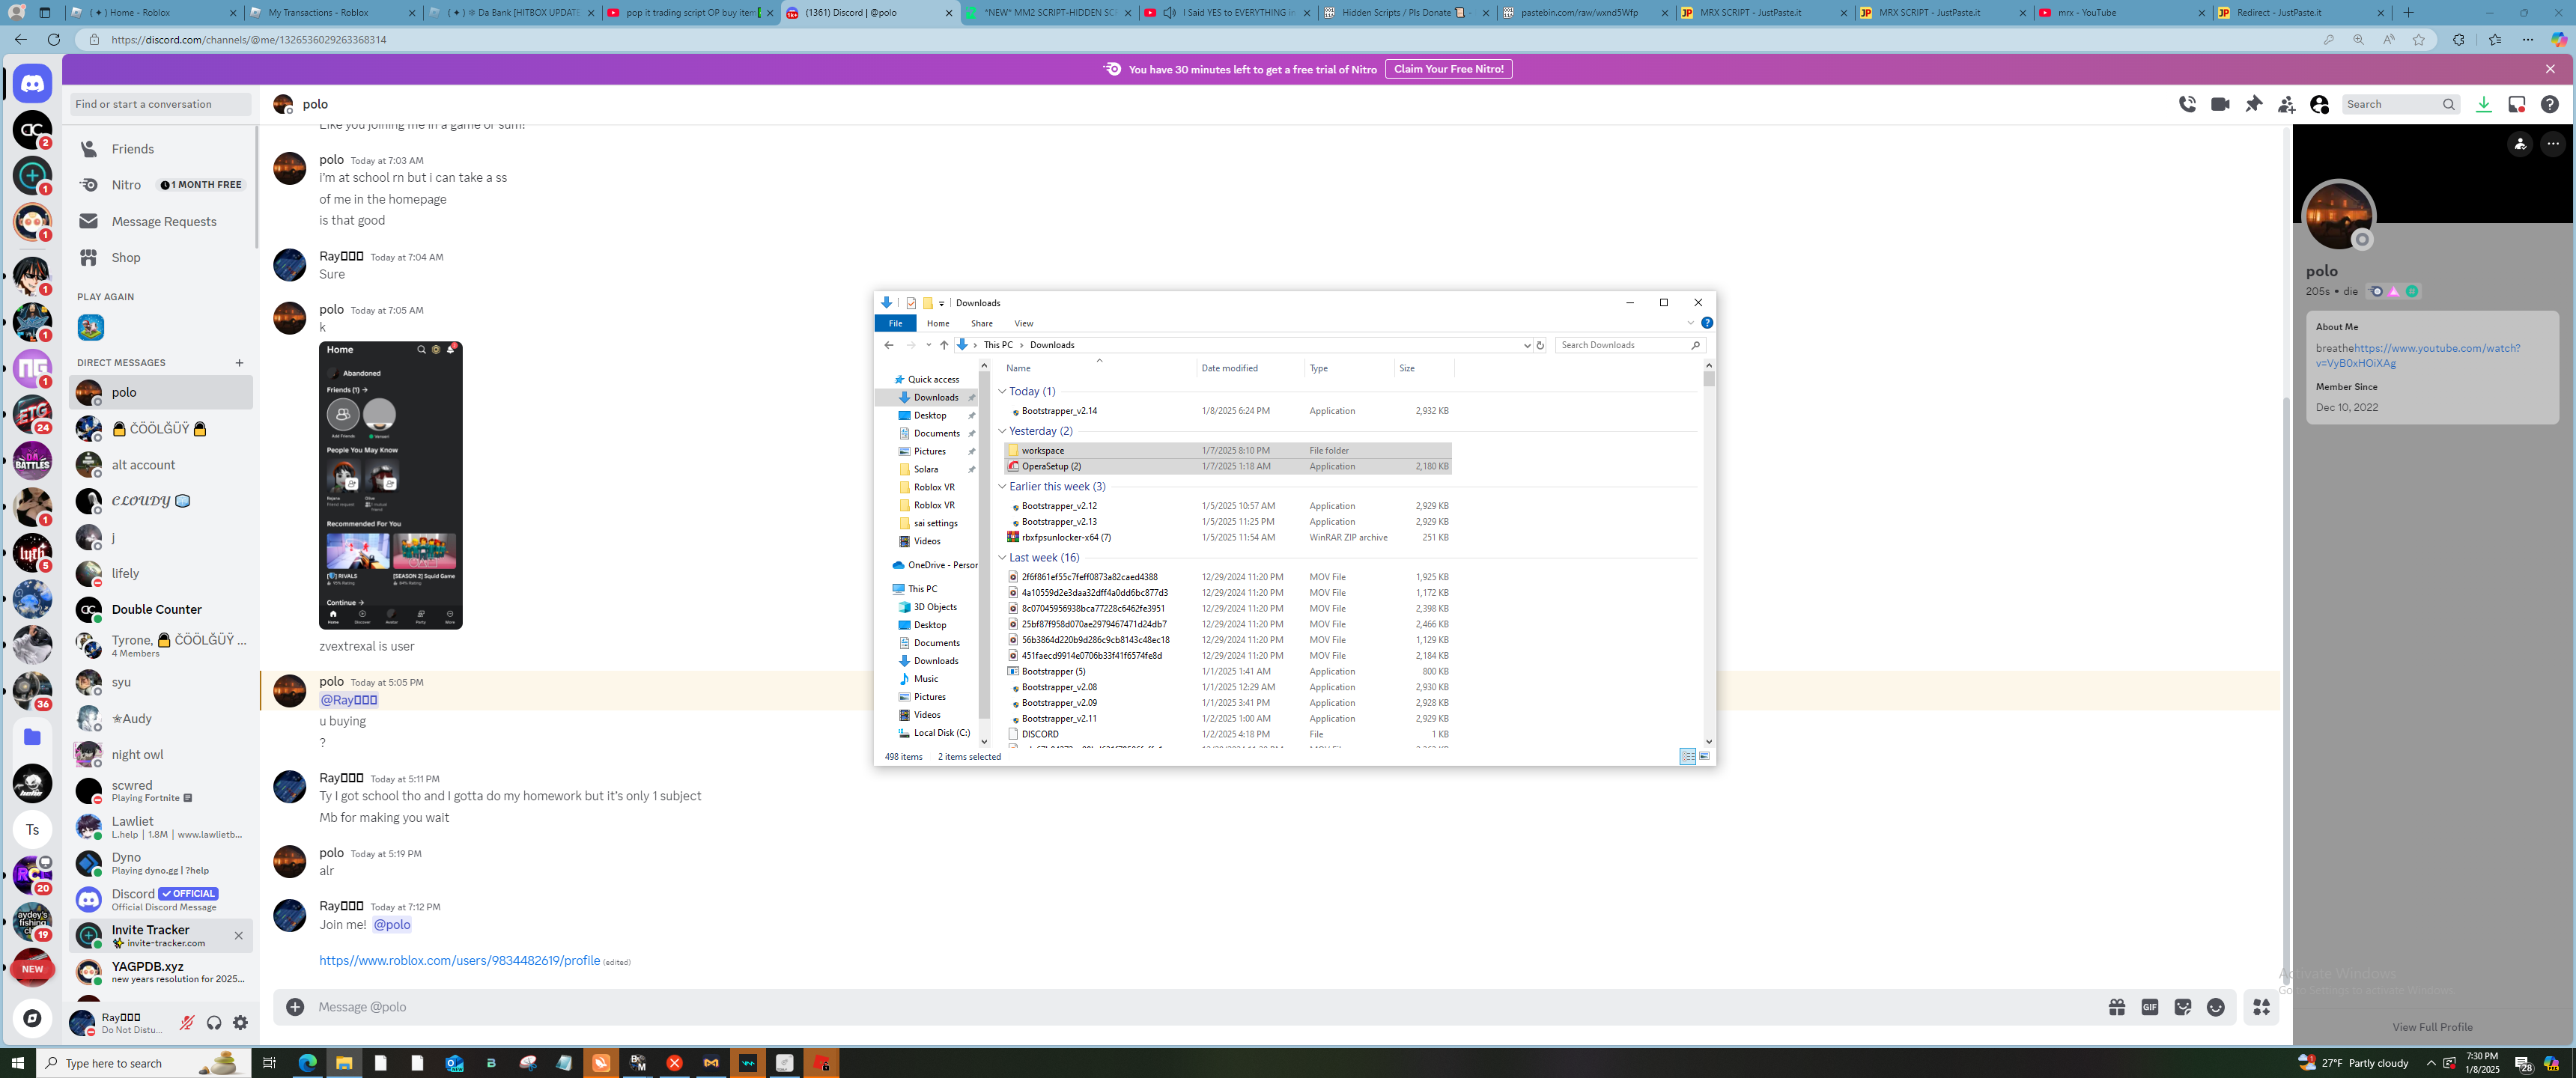
Task: Switch to My Transactions - Roblox tab
Action: pyautogui.click(x=329, y=13)
